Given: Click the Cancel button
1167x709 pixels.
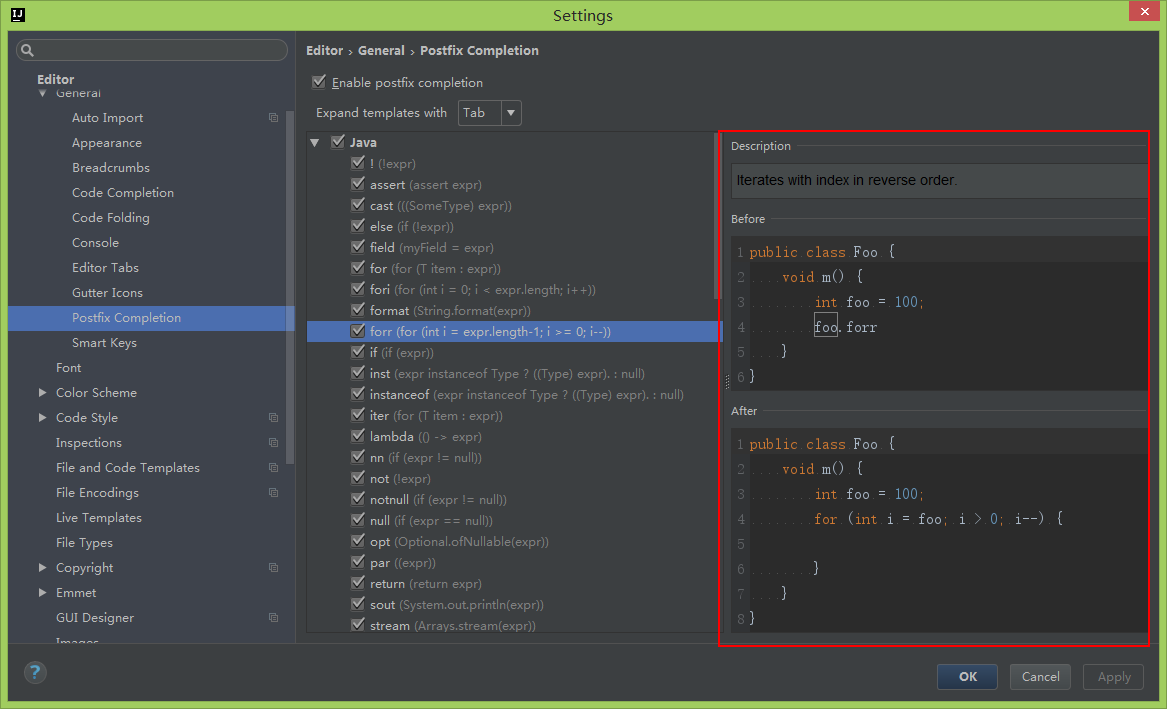Looking at the screenshot, I should pyautogui.click(x=1040, y=676).
